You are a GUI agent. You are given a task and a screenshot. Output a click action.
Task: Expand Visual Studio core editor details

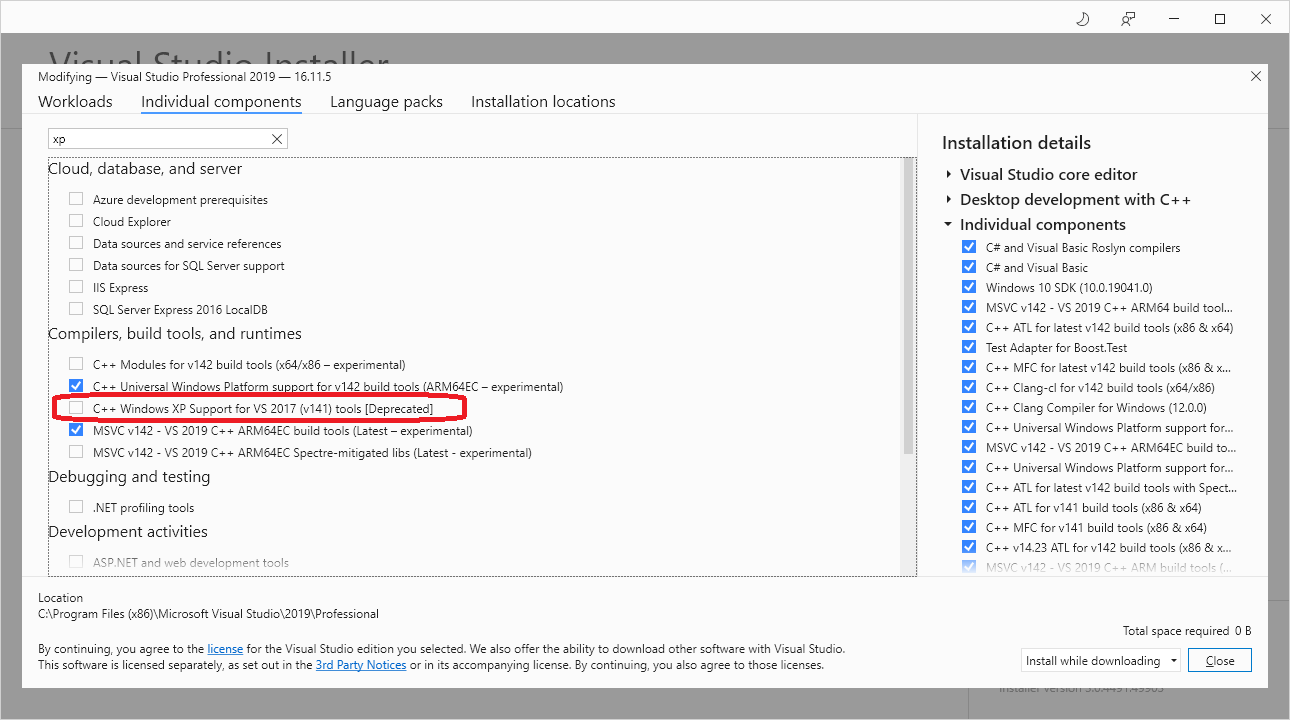[x=948, y=174]
